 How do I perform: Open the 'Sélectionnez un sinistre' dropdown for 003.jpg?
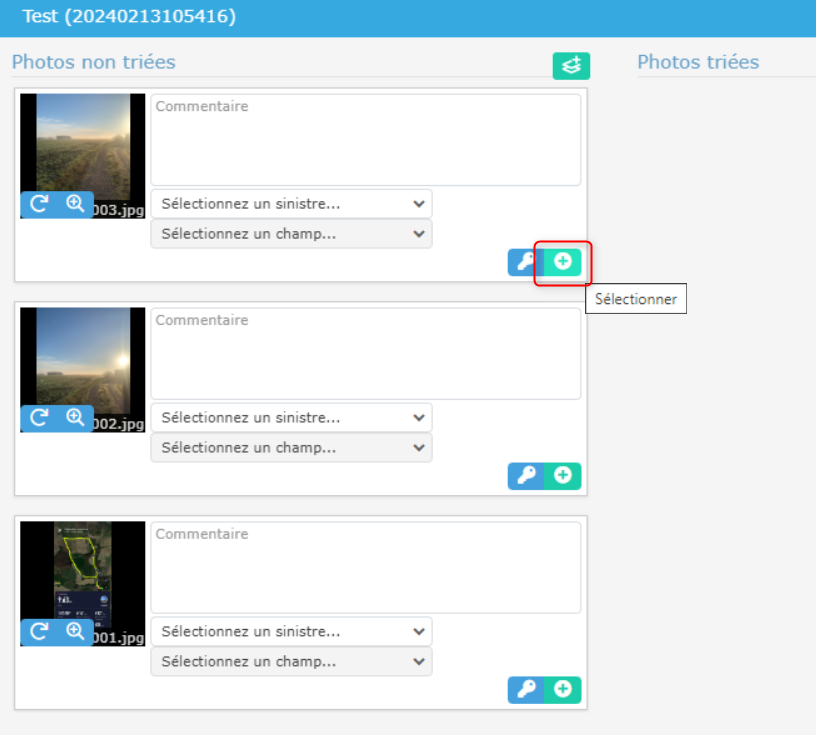click(291, 204)
